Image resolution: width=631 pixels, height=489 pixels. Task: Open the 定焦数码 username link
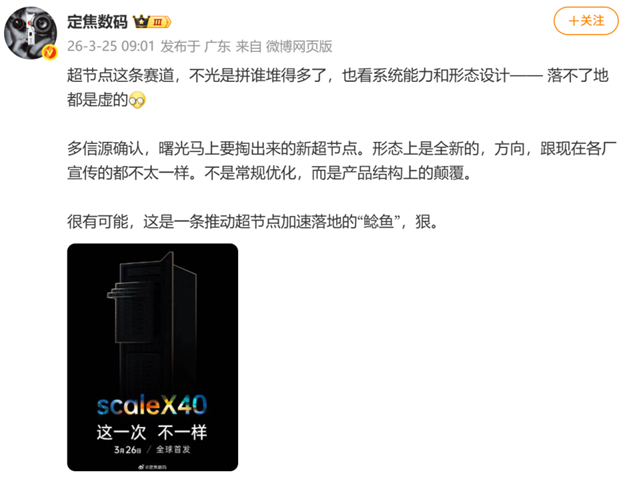[x=97, y=22]
